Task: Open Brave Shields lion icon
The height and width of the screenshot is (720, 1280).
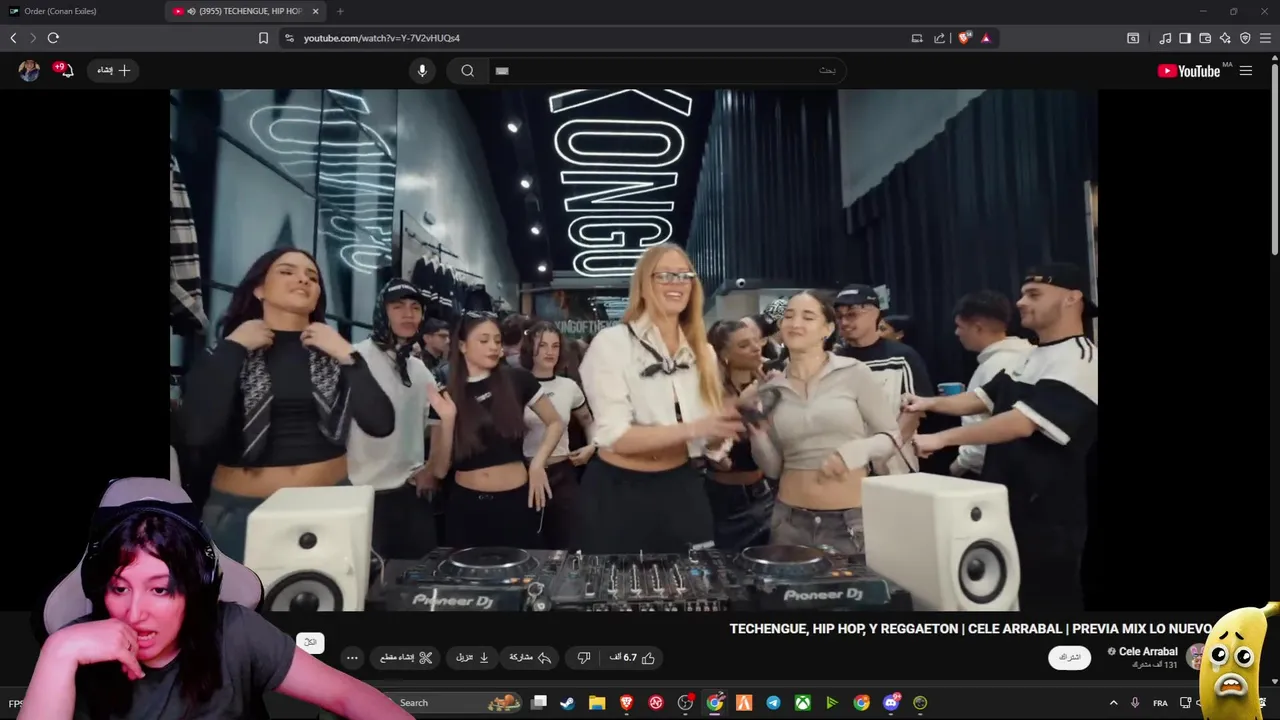Action: (965, 38)
